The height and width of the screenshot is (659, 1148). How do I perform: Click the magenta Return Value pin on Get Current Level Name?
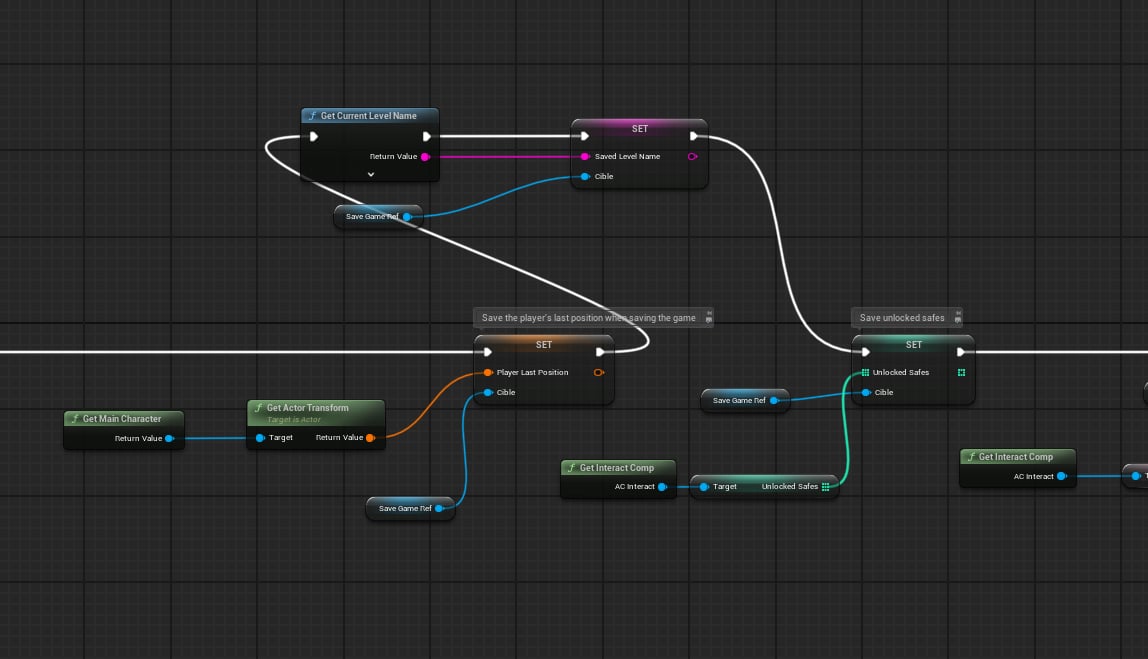425,157
